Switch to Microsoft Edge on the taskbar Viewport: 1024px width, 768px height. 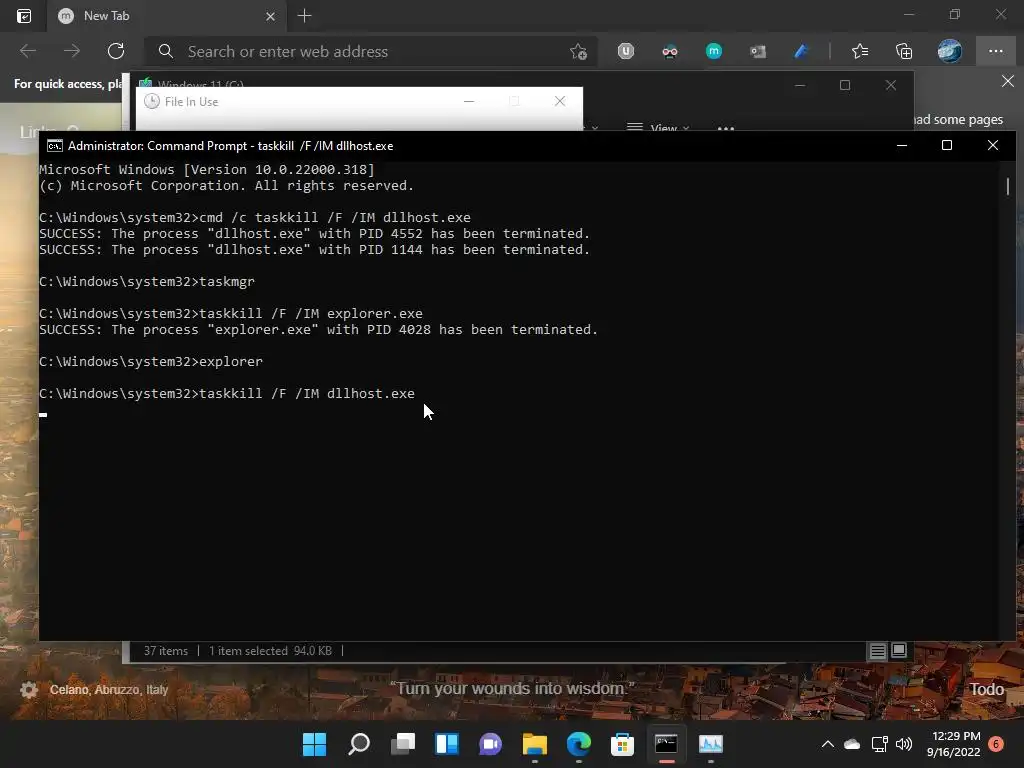[579, 744]
